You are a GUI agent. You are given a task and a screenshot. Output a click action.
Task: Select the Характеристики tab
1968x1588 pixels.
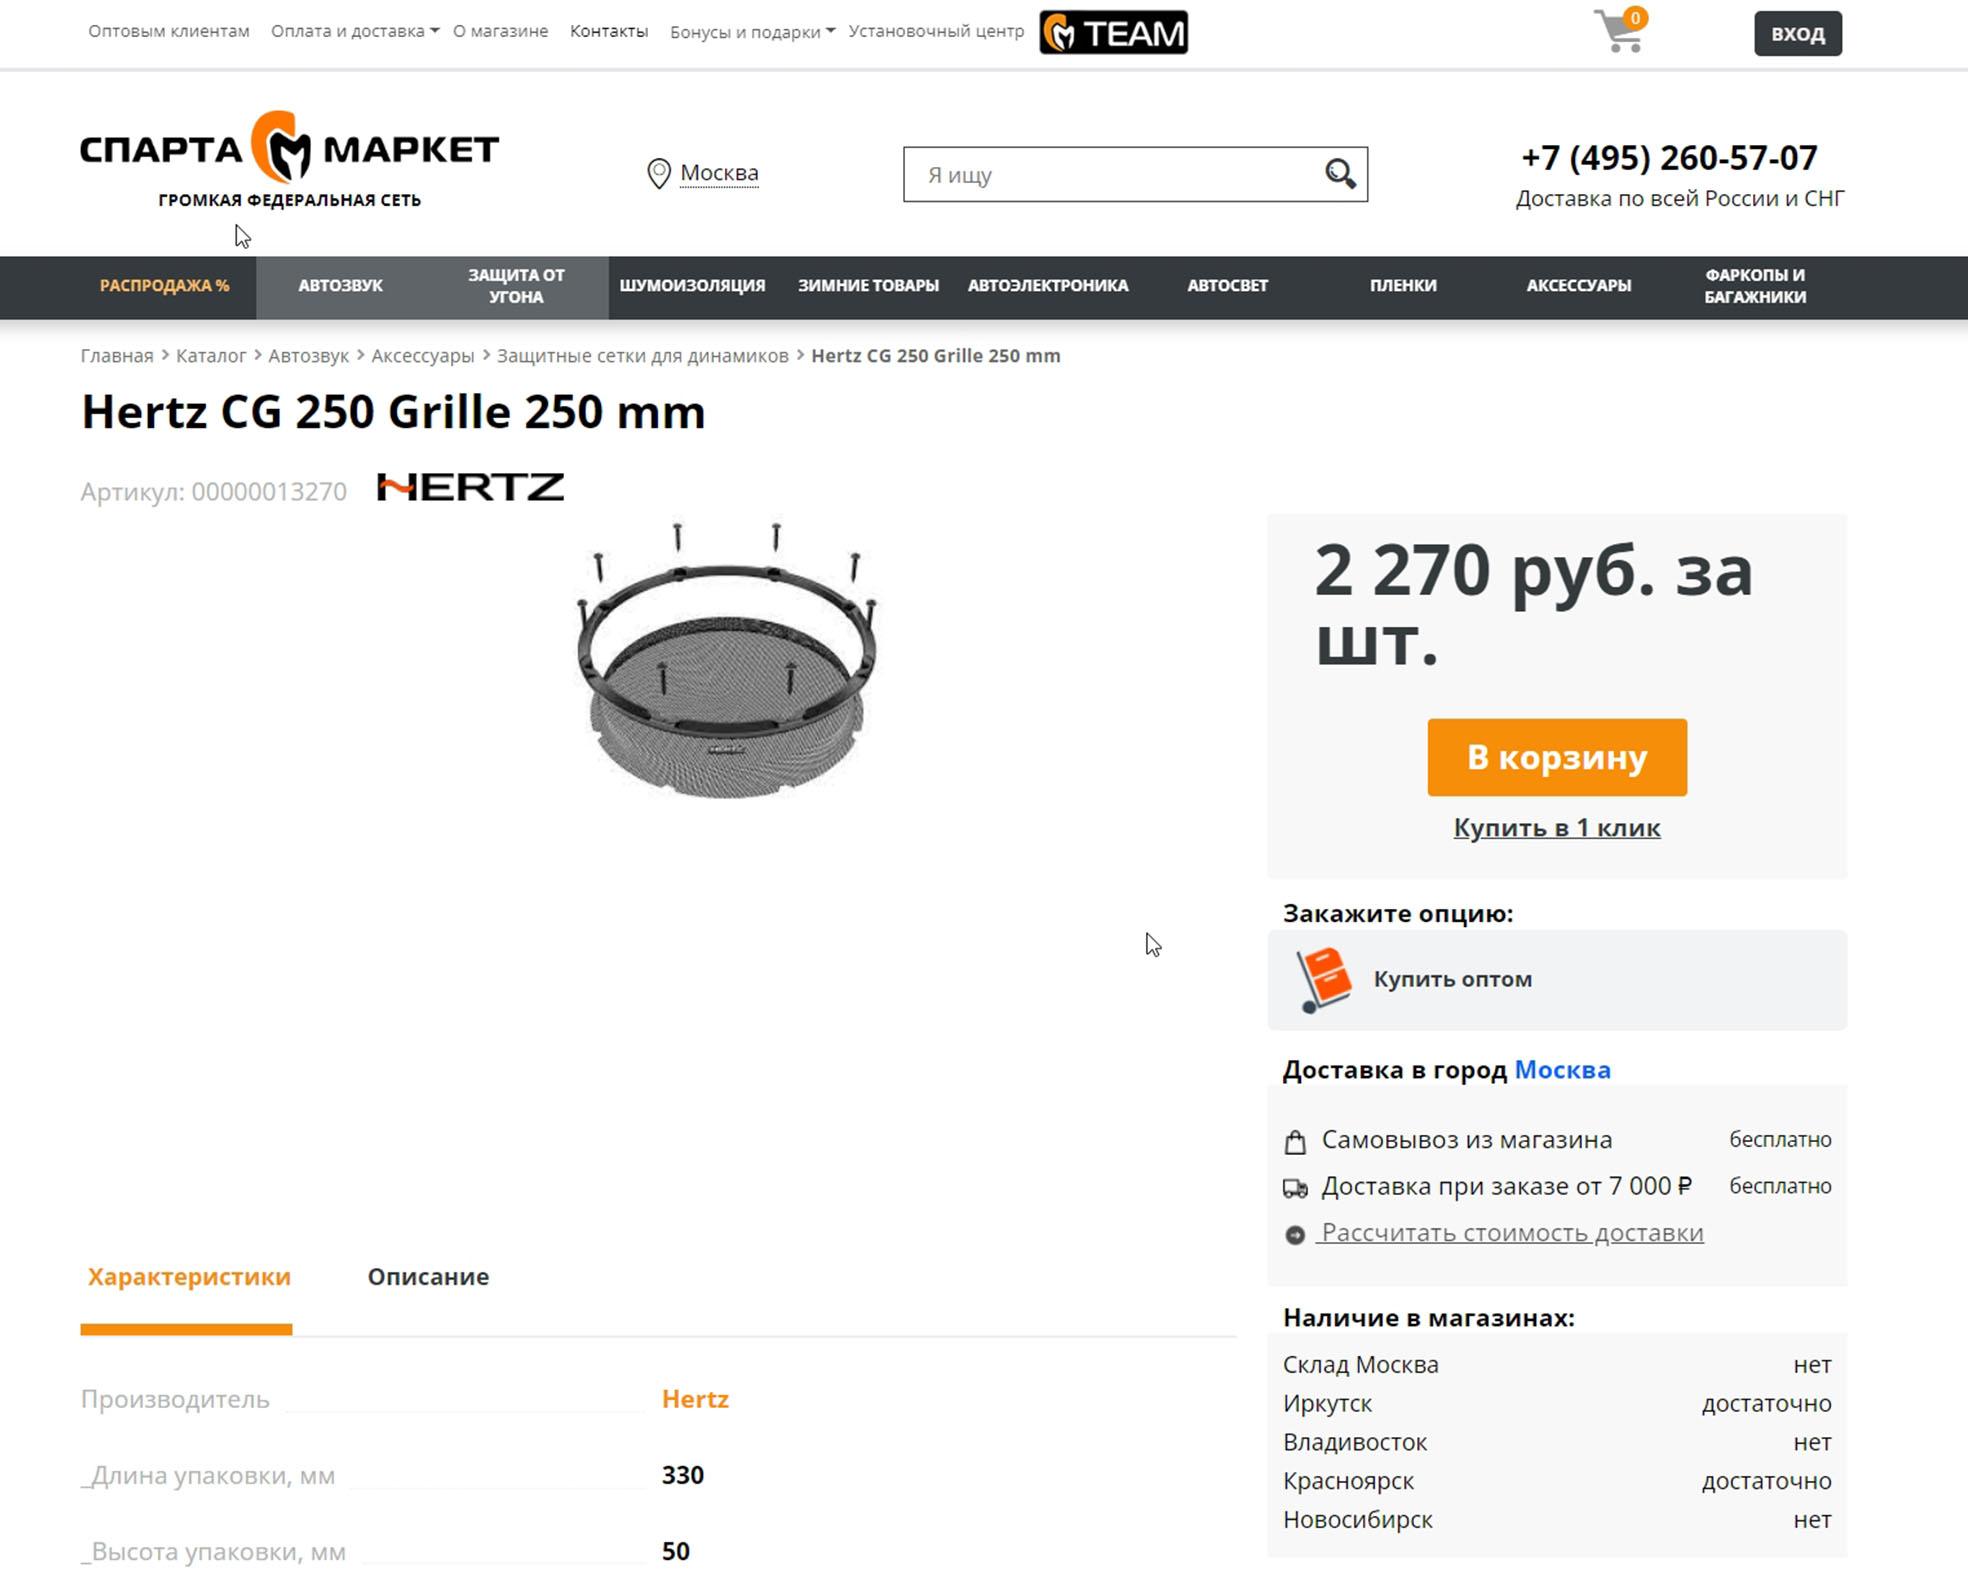(x=189, y=1277)
